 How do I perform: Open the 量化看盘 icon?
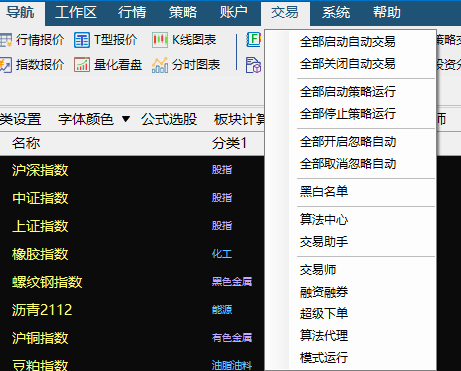coord(82,65)
